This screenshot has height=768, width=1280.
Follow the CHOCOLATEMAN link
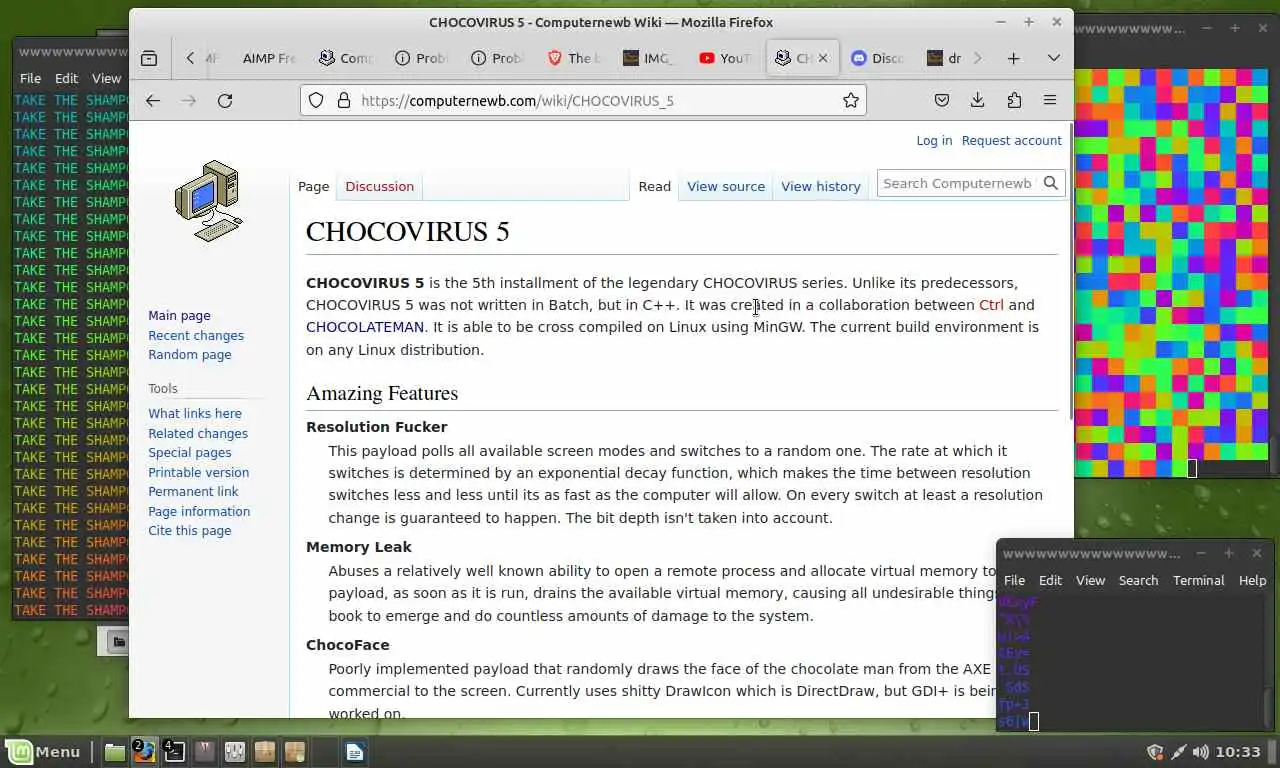(x=365, y=327)
